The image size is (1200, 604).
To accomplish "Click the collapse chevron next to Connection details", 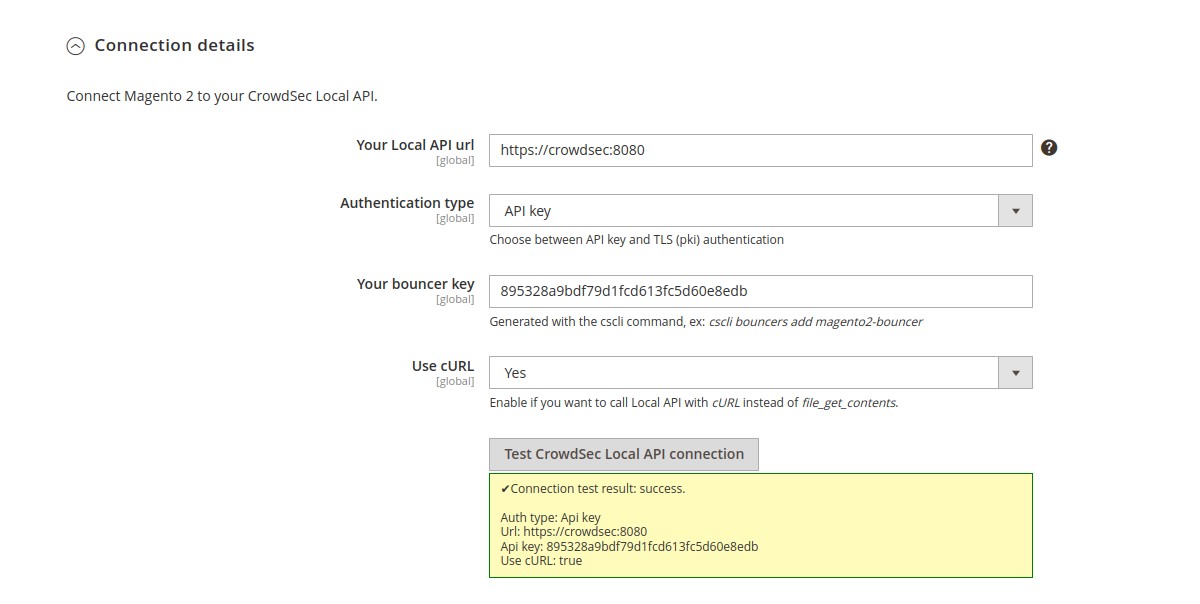I will (74, 45).
